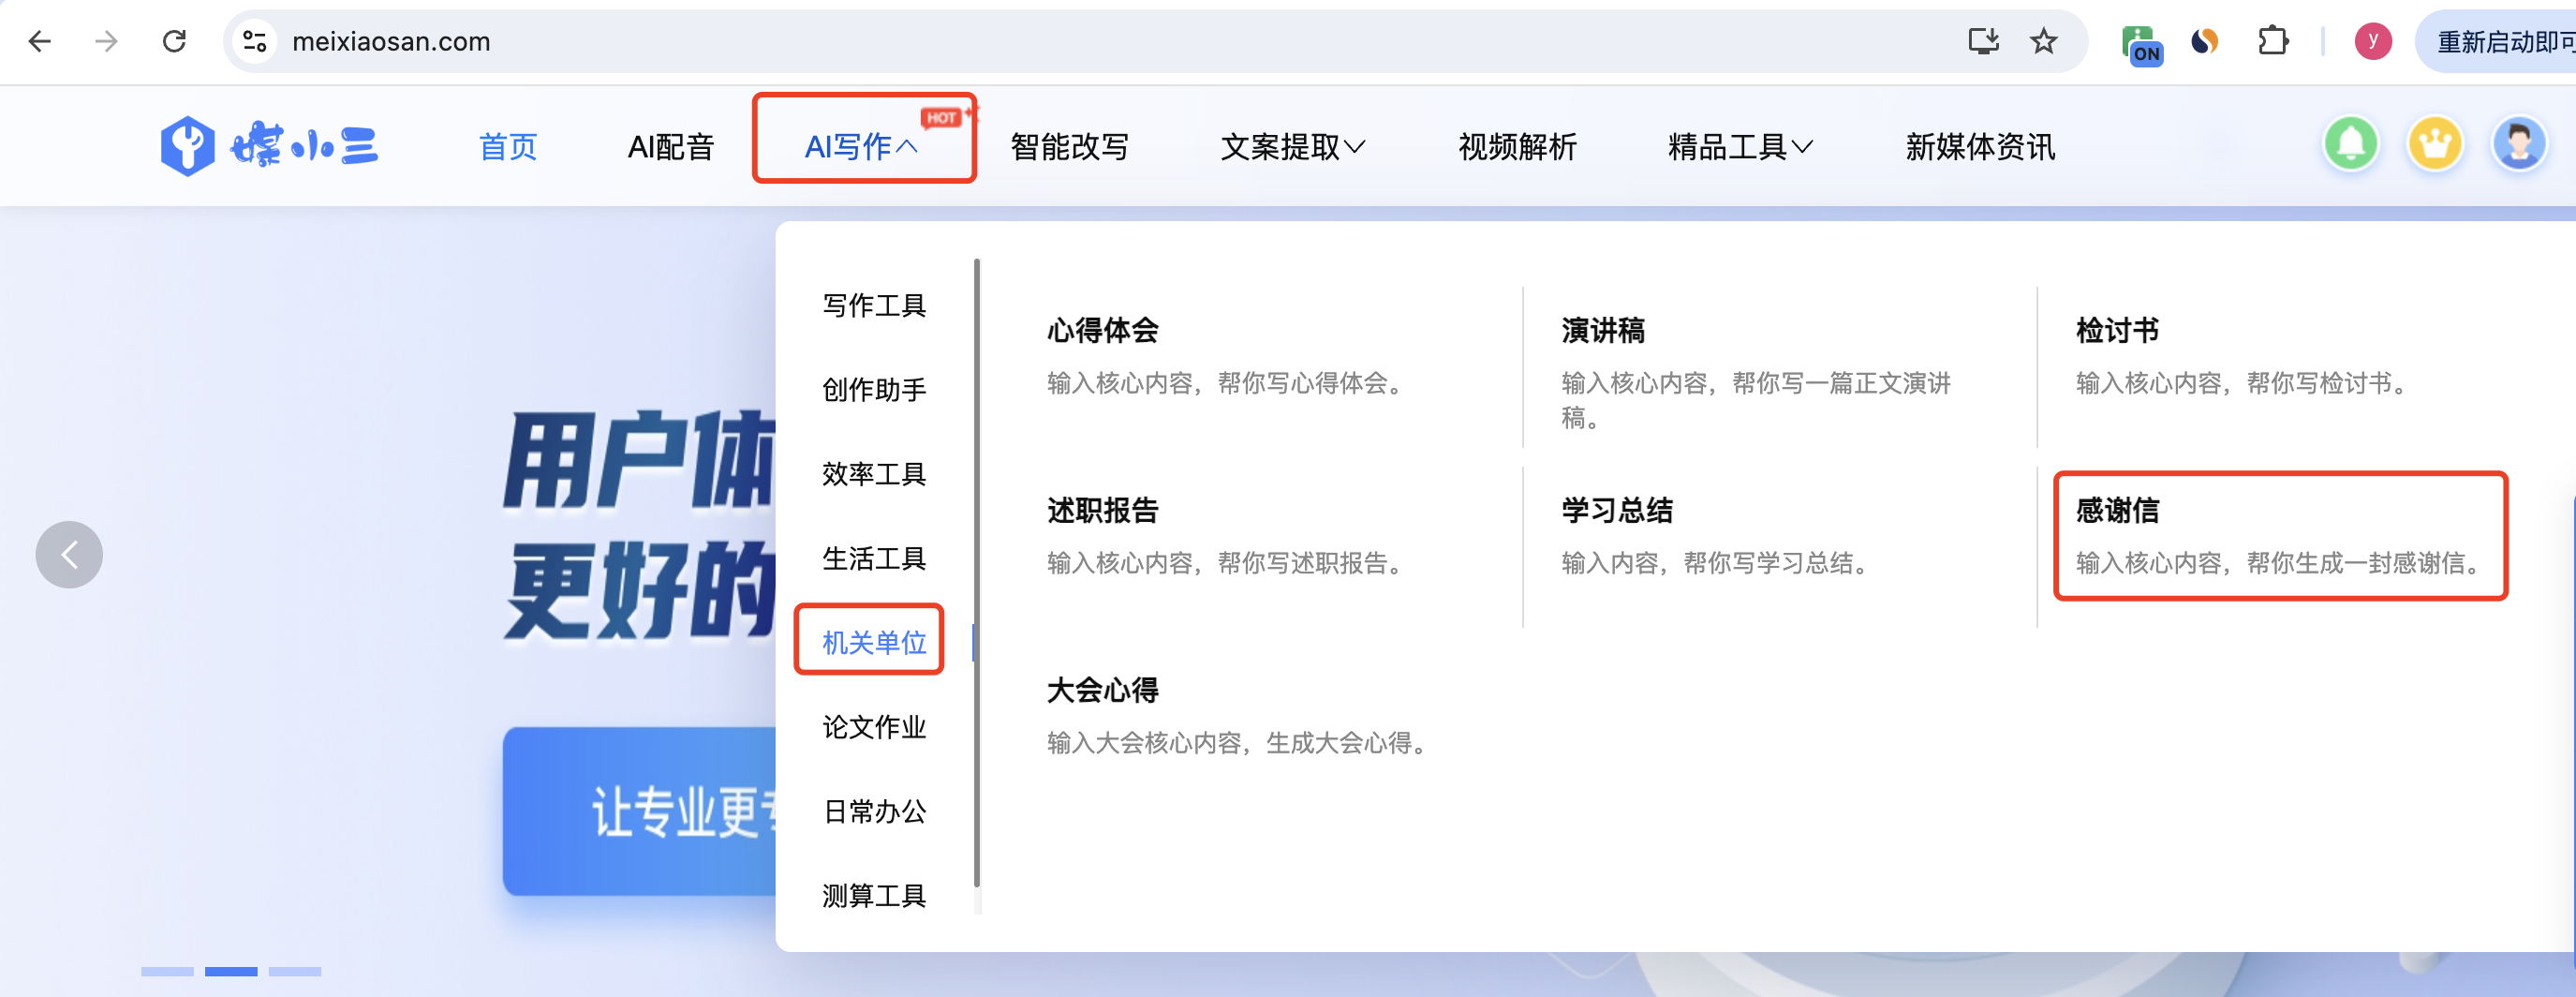The height and width of the screenshot is (997, 2576).
Task: Open the 大会心得 writing tool
Action: coord(1102,690)
